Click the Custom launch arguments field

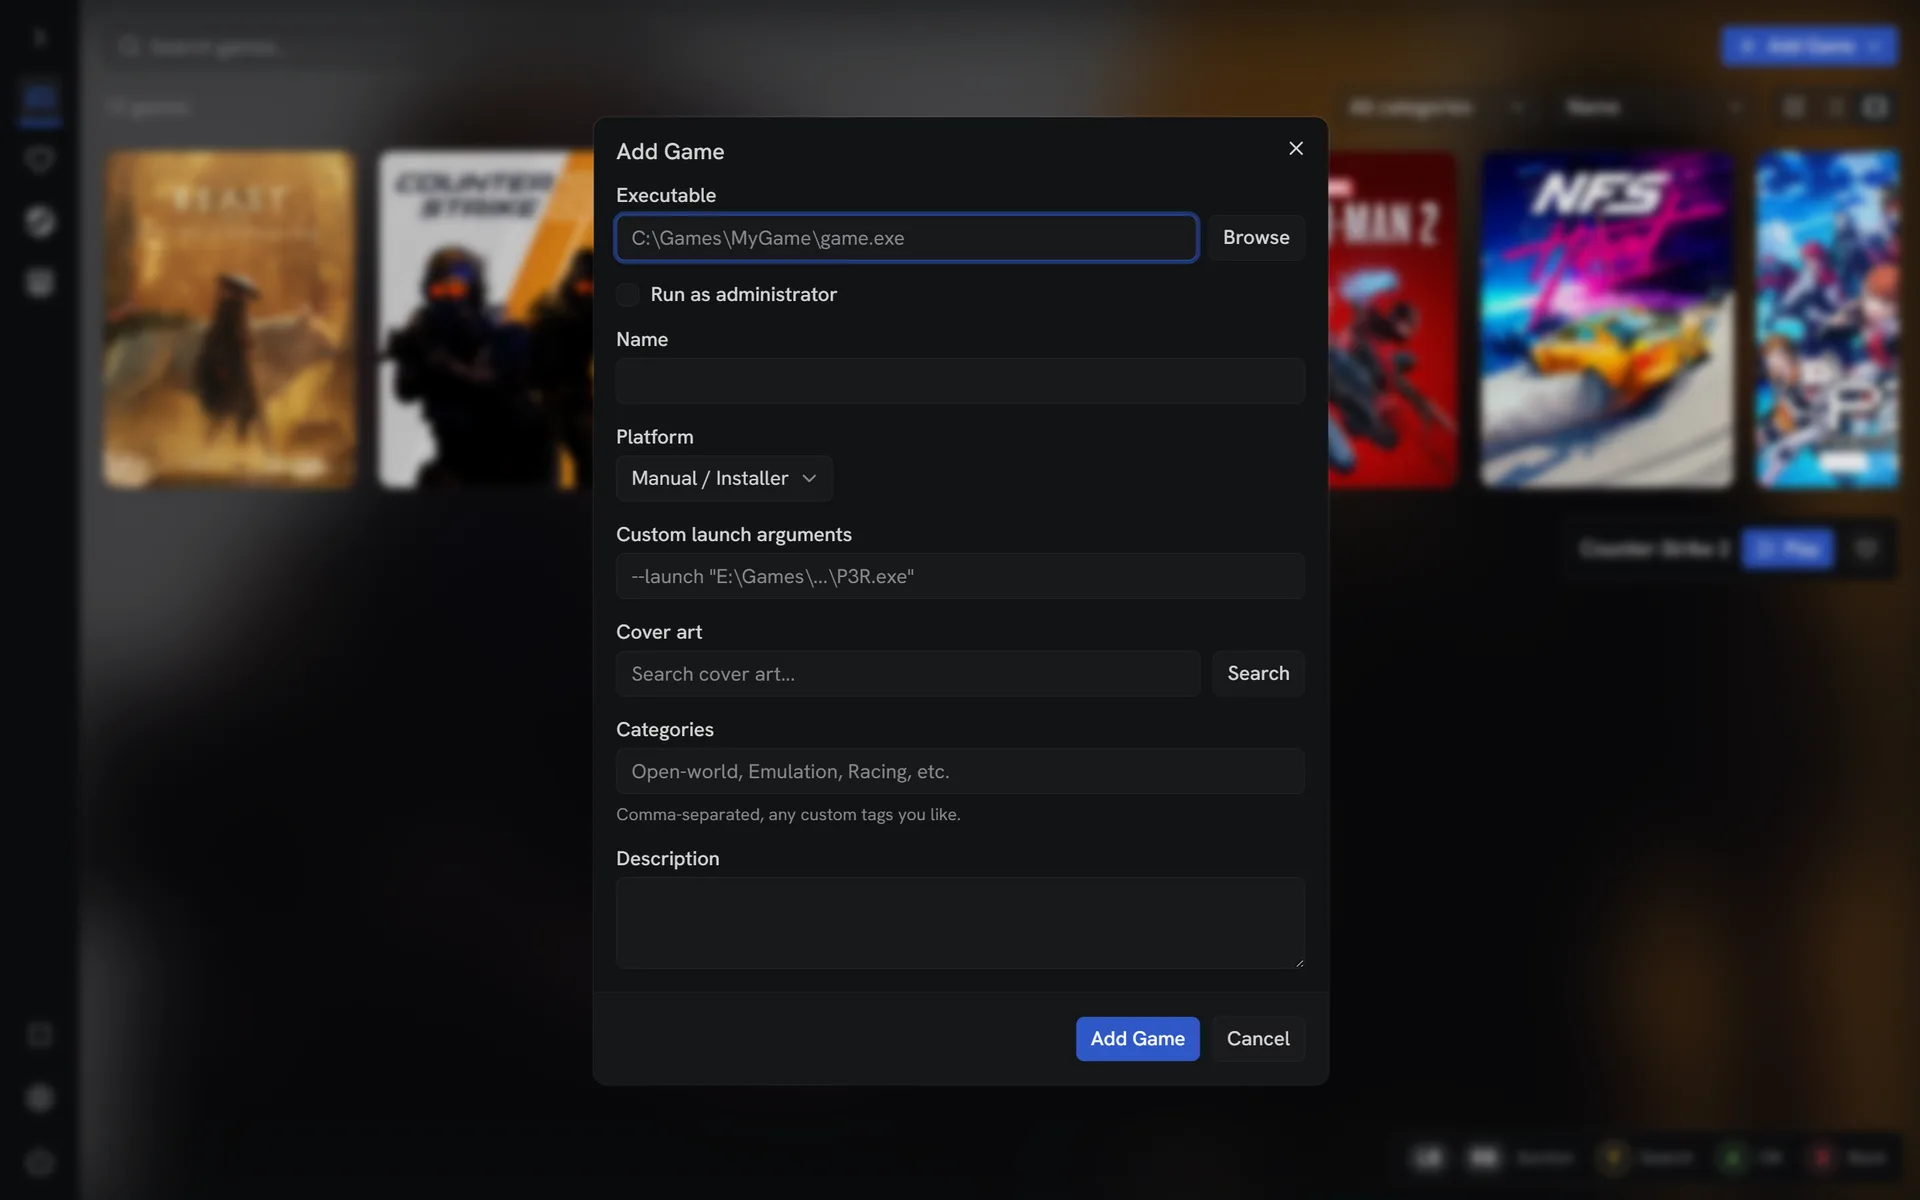[x=960, y=576]
